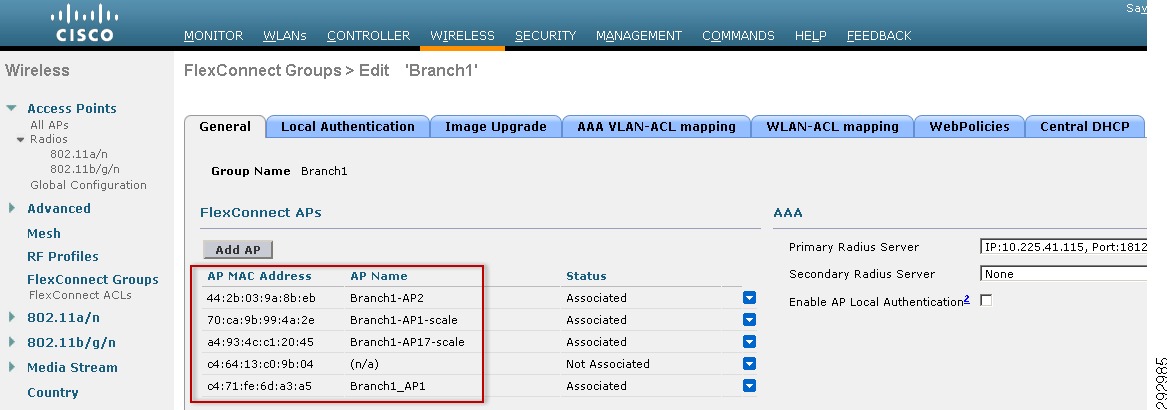Select MAC address 44:2b:03:9a:8b:eb
The width and height of the screenshot is (1167, 410).
(261, 298)
